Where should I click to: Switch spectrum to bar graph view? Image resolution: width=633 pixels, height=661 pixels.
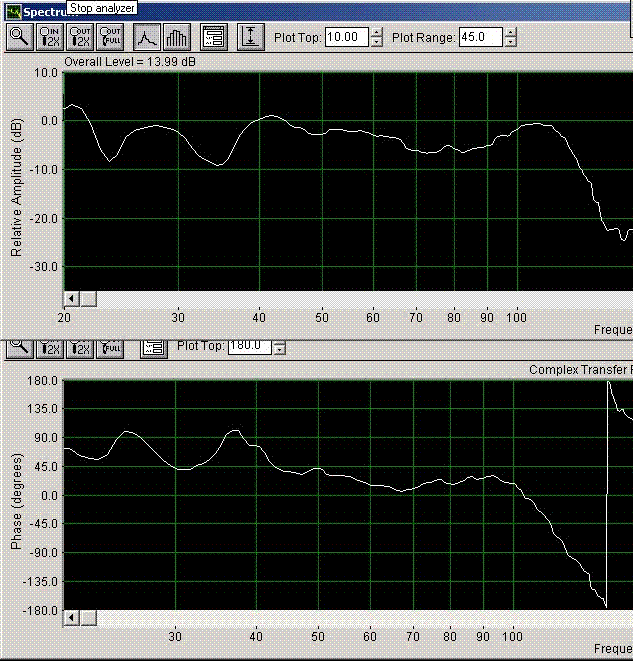pyautogui.click(x=177, y=37)
